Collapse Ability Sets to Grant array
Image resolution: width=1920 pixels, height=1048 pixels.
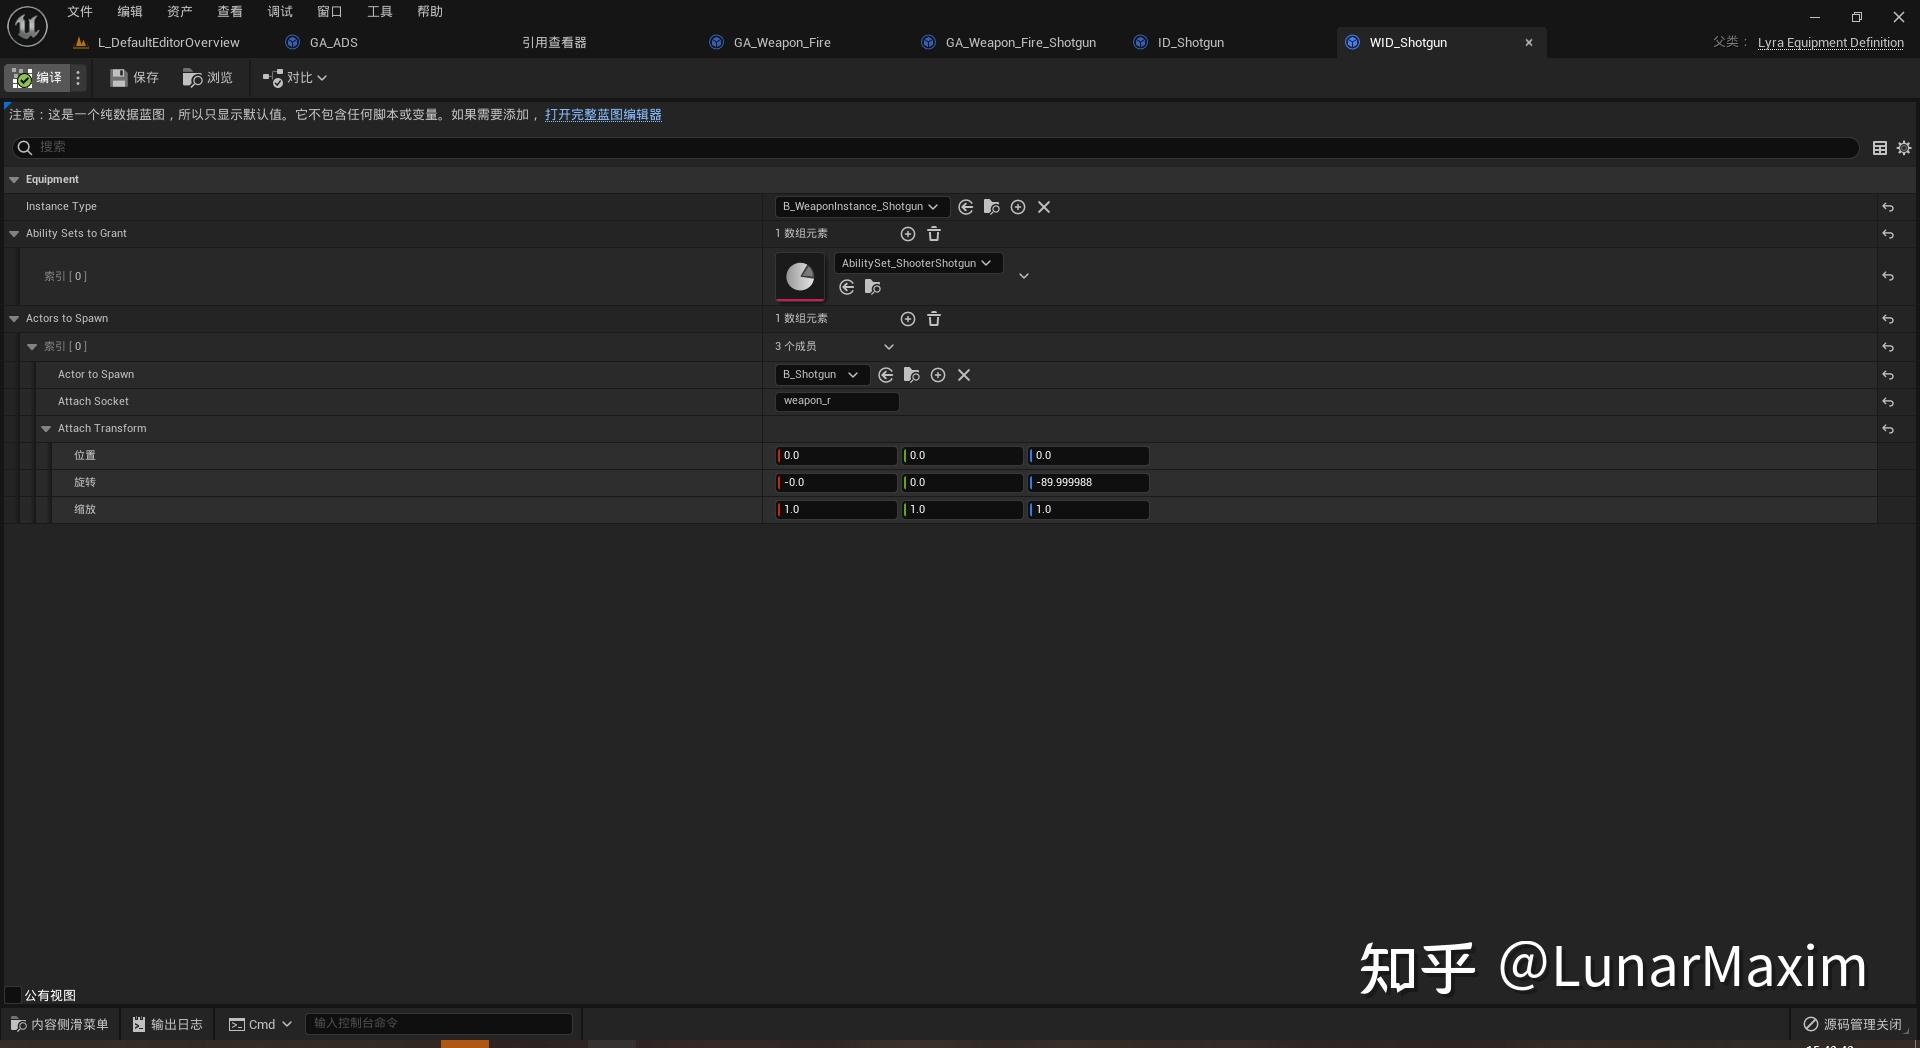[x=14, y=234]
